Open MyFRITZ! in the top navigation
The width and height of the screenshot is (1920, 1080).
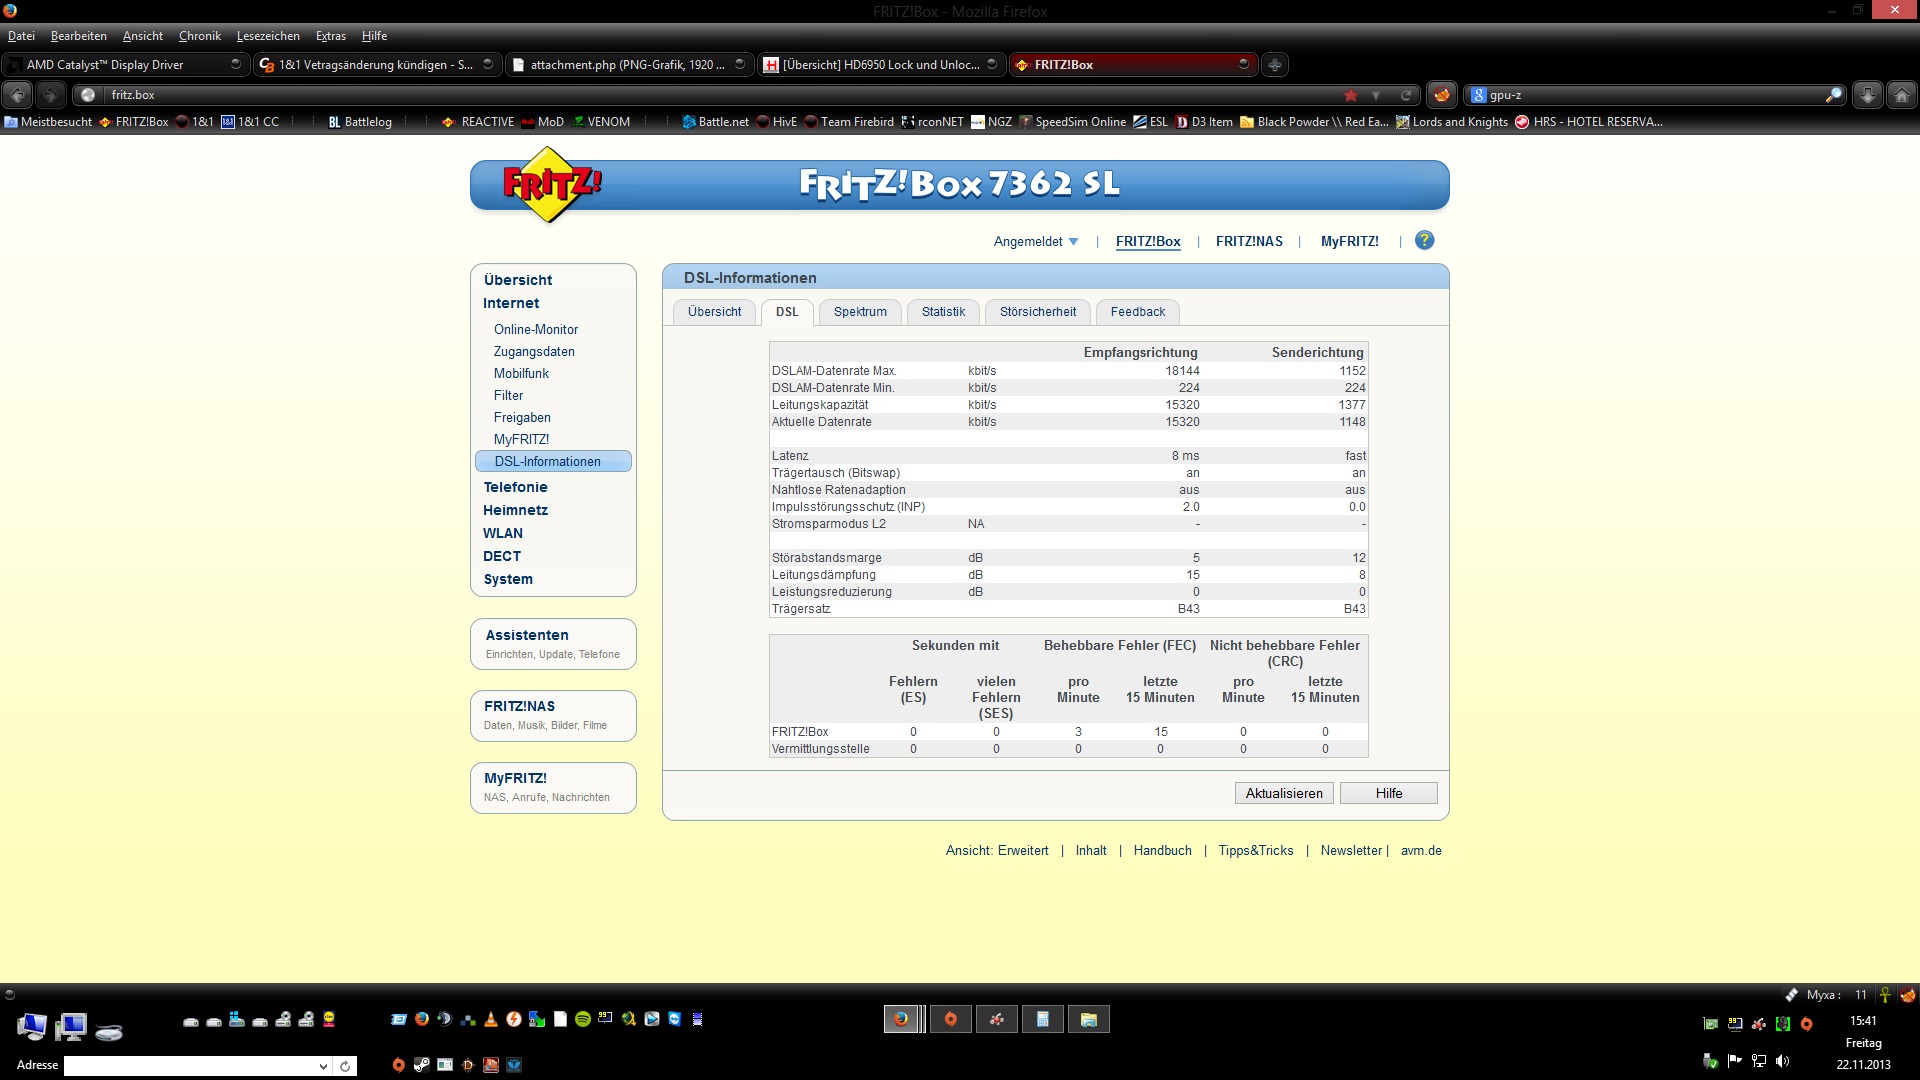click(x=1350, y=241)
